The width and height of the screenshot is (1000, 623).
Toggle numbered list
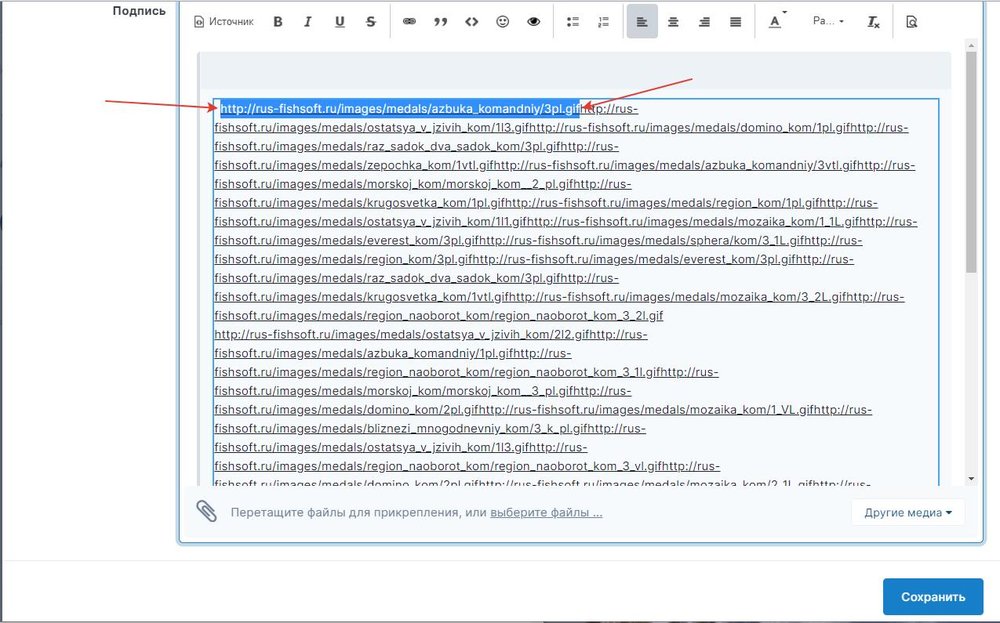coord(603,21)
